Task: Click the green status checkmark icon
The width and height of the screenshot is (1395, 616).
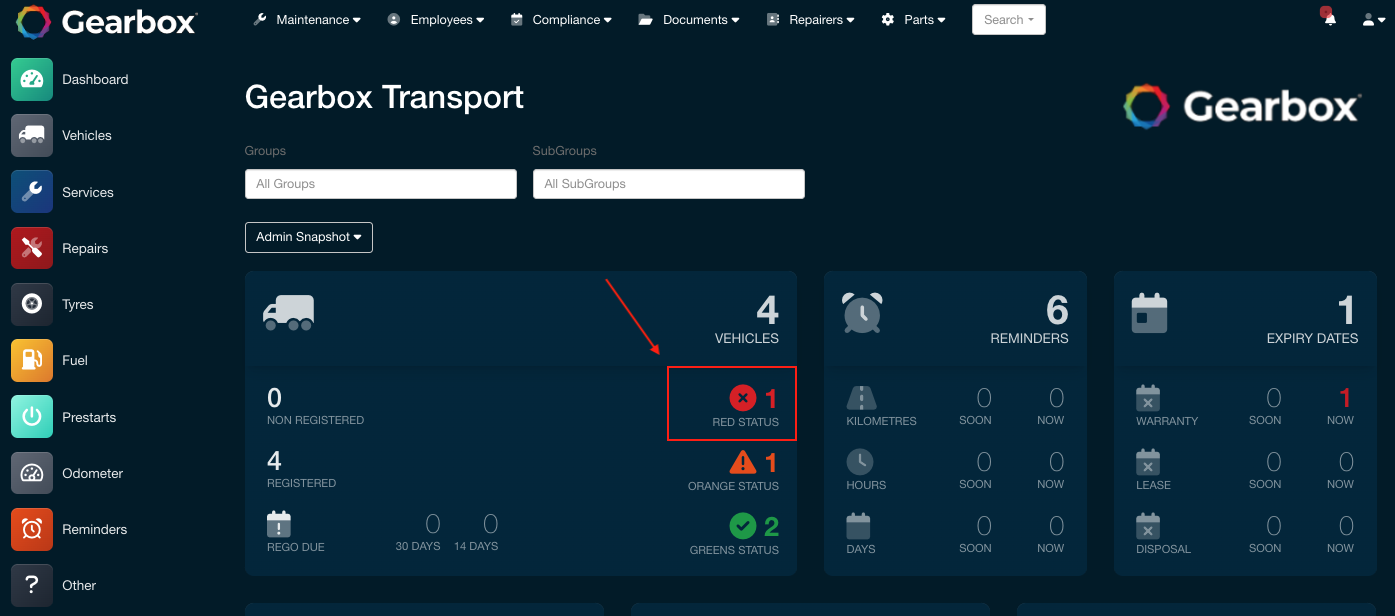Action: pos(743,525)
